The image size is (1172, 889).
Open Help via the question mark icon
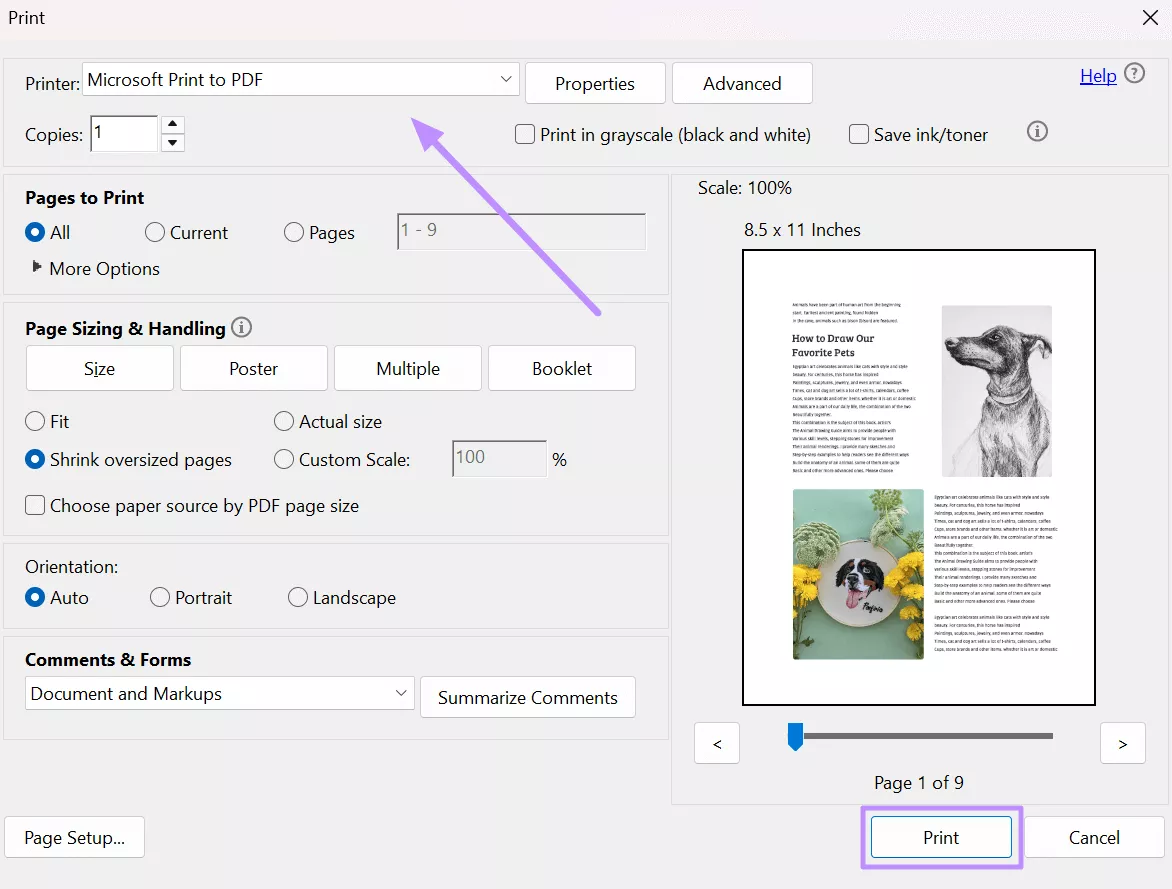tap(1135, 74)
